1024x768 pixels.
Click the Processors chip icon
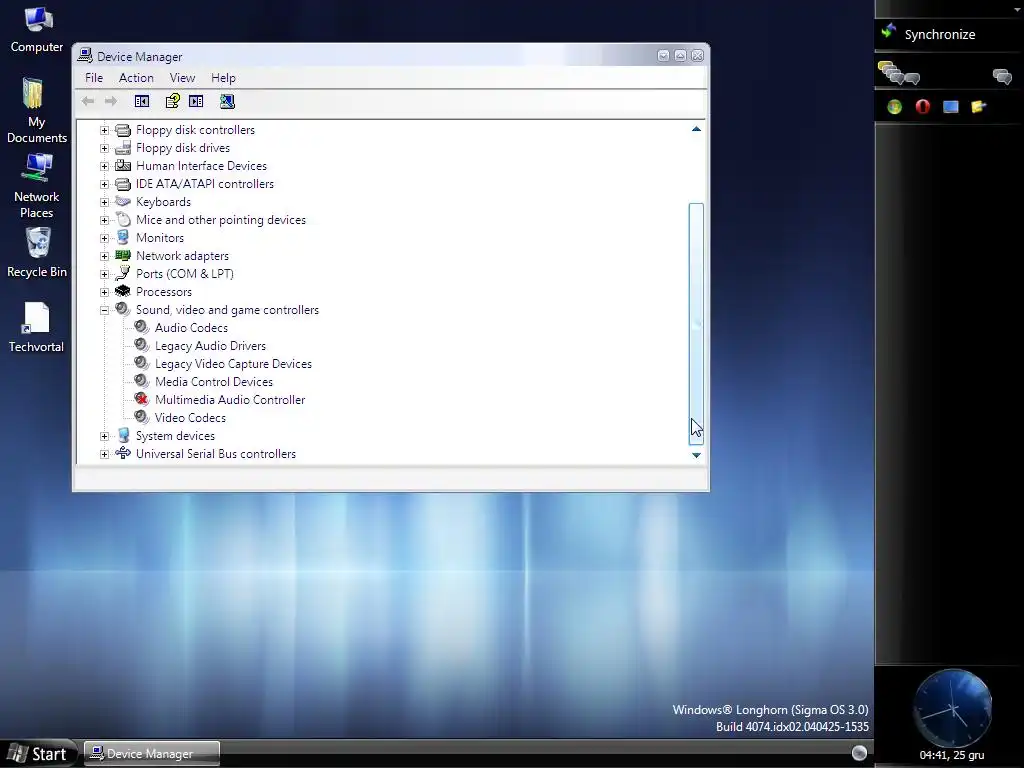point(123,291)
